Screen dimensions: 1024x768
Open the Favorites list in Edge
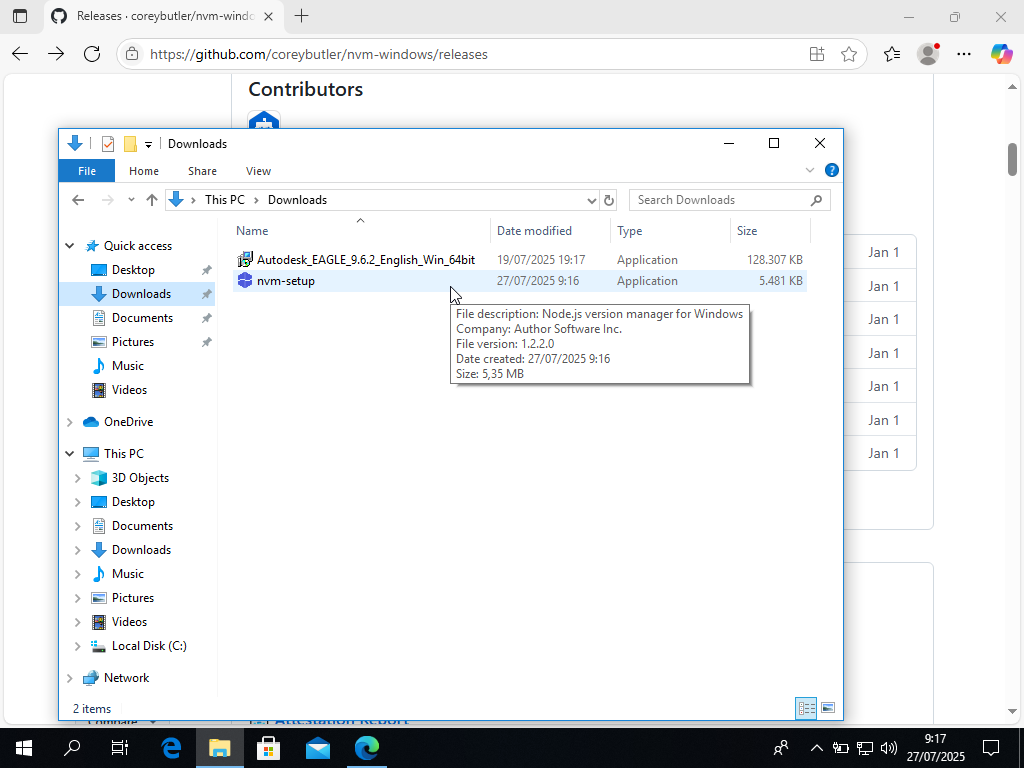pyautogui.click(x=891, y=54)
